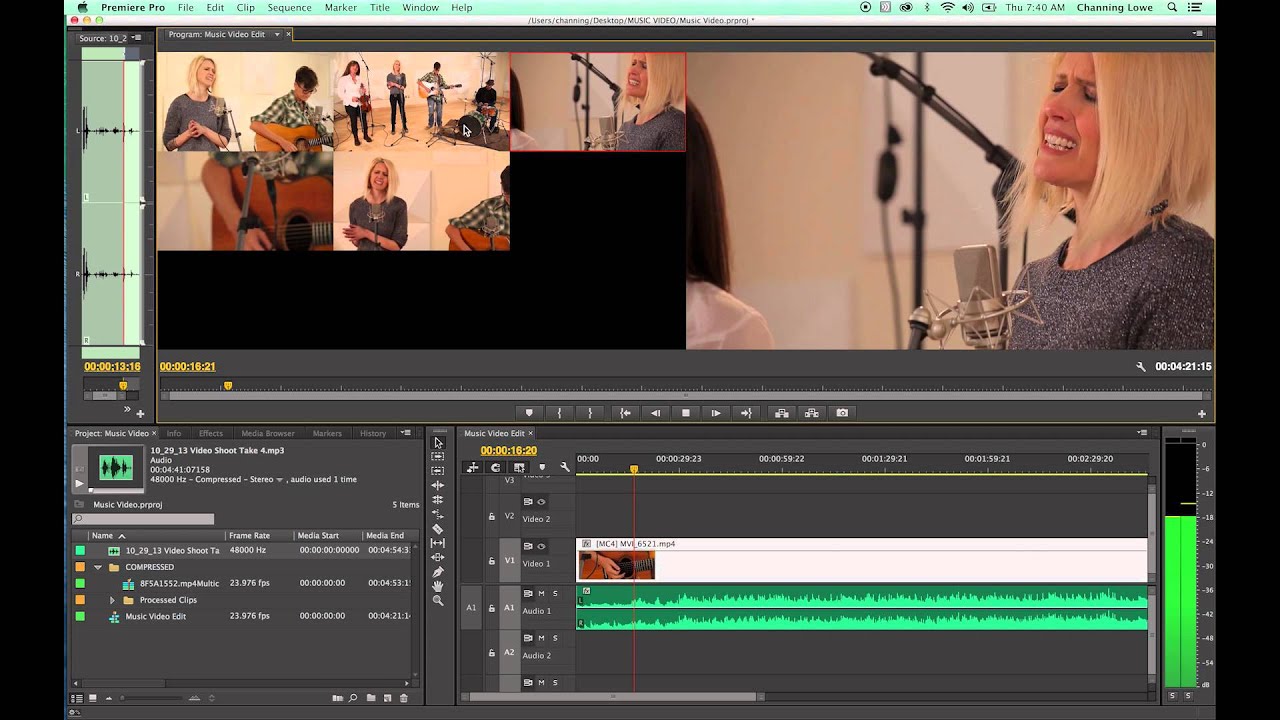Image resolution: width=1280 pixels, height=720 pixels.
Task: Open timeline display settings wrench
Action: 565,467
